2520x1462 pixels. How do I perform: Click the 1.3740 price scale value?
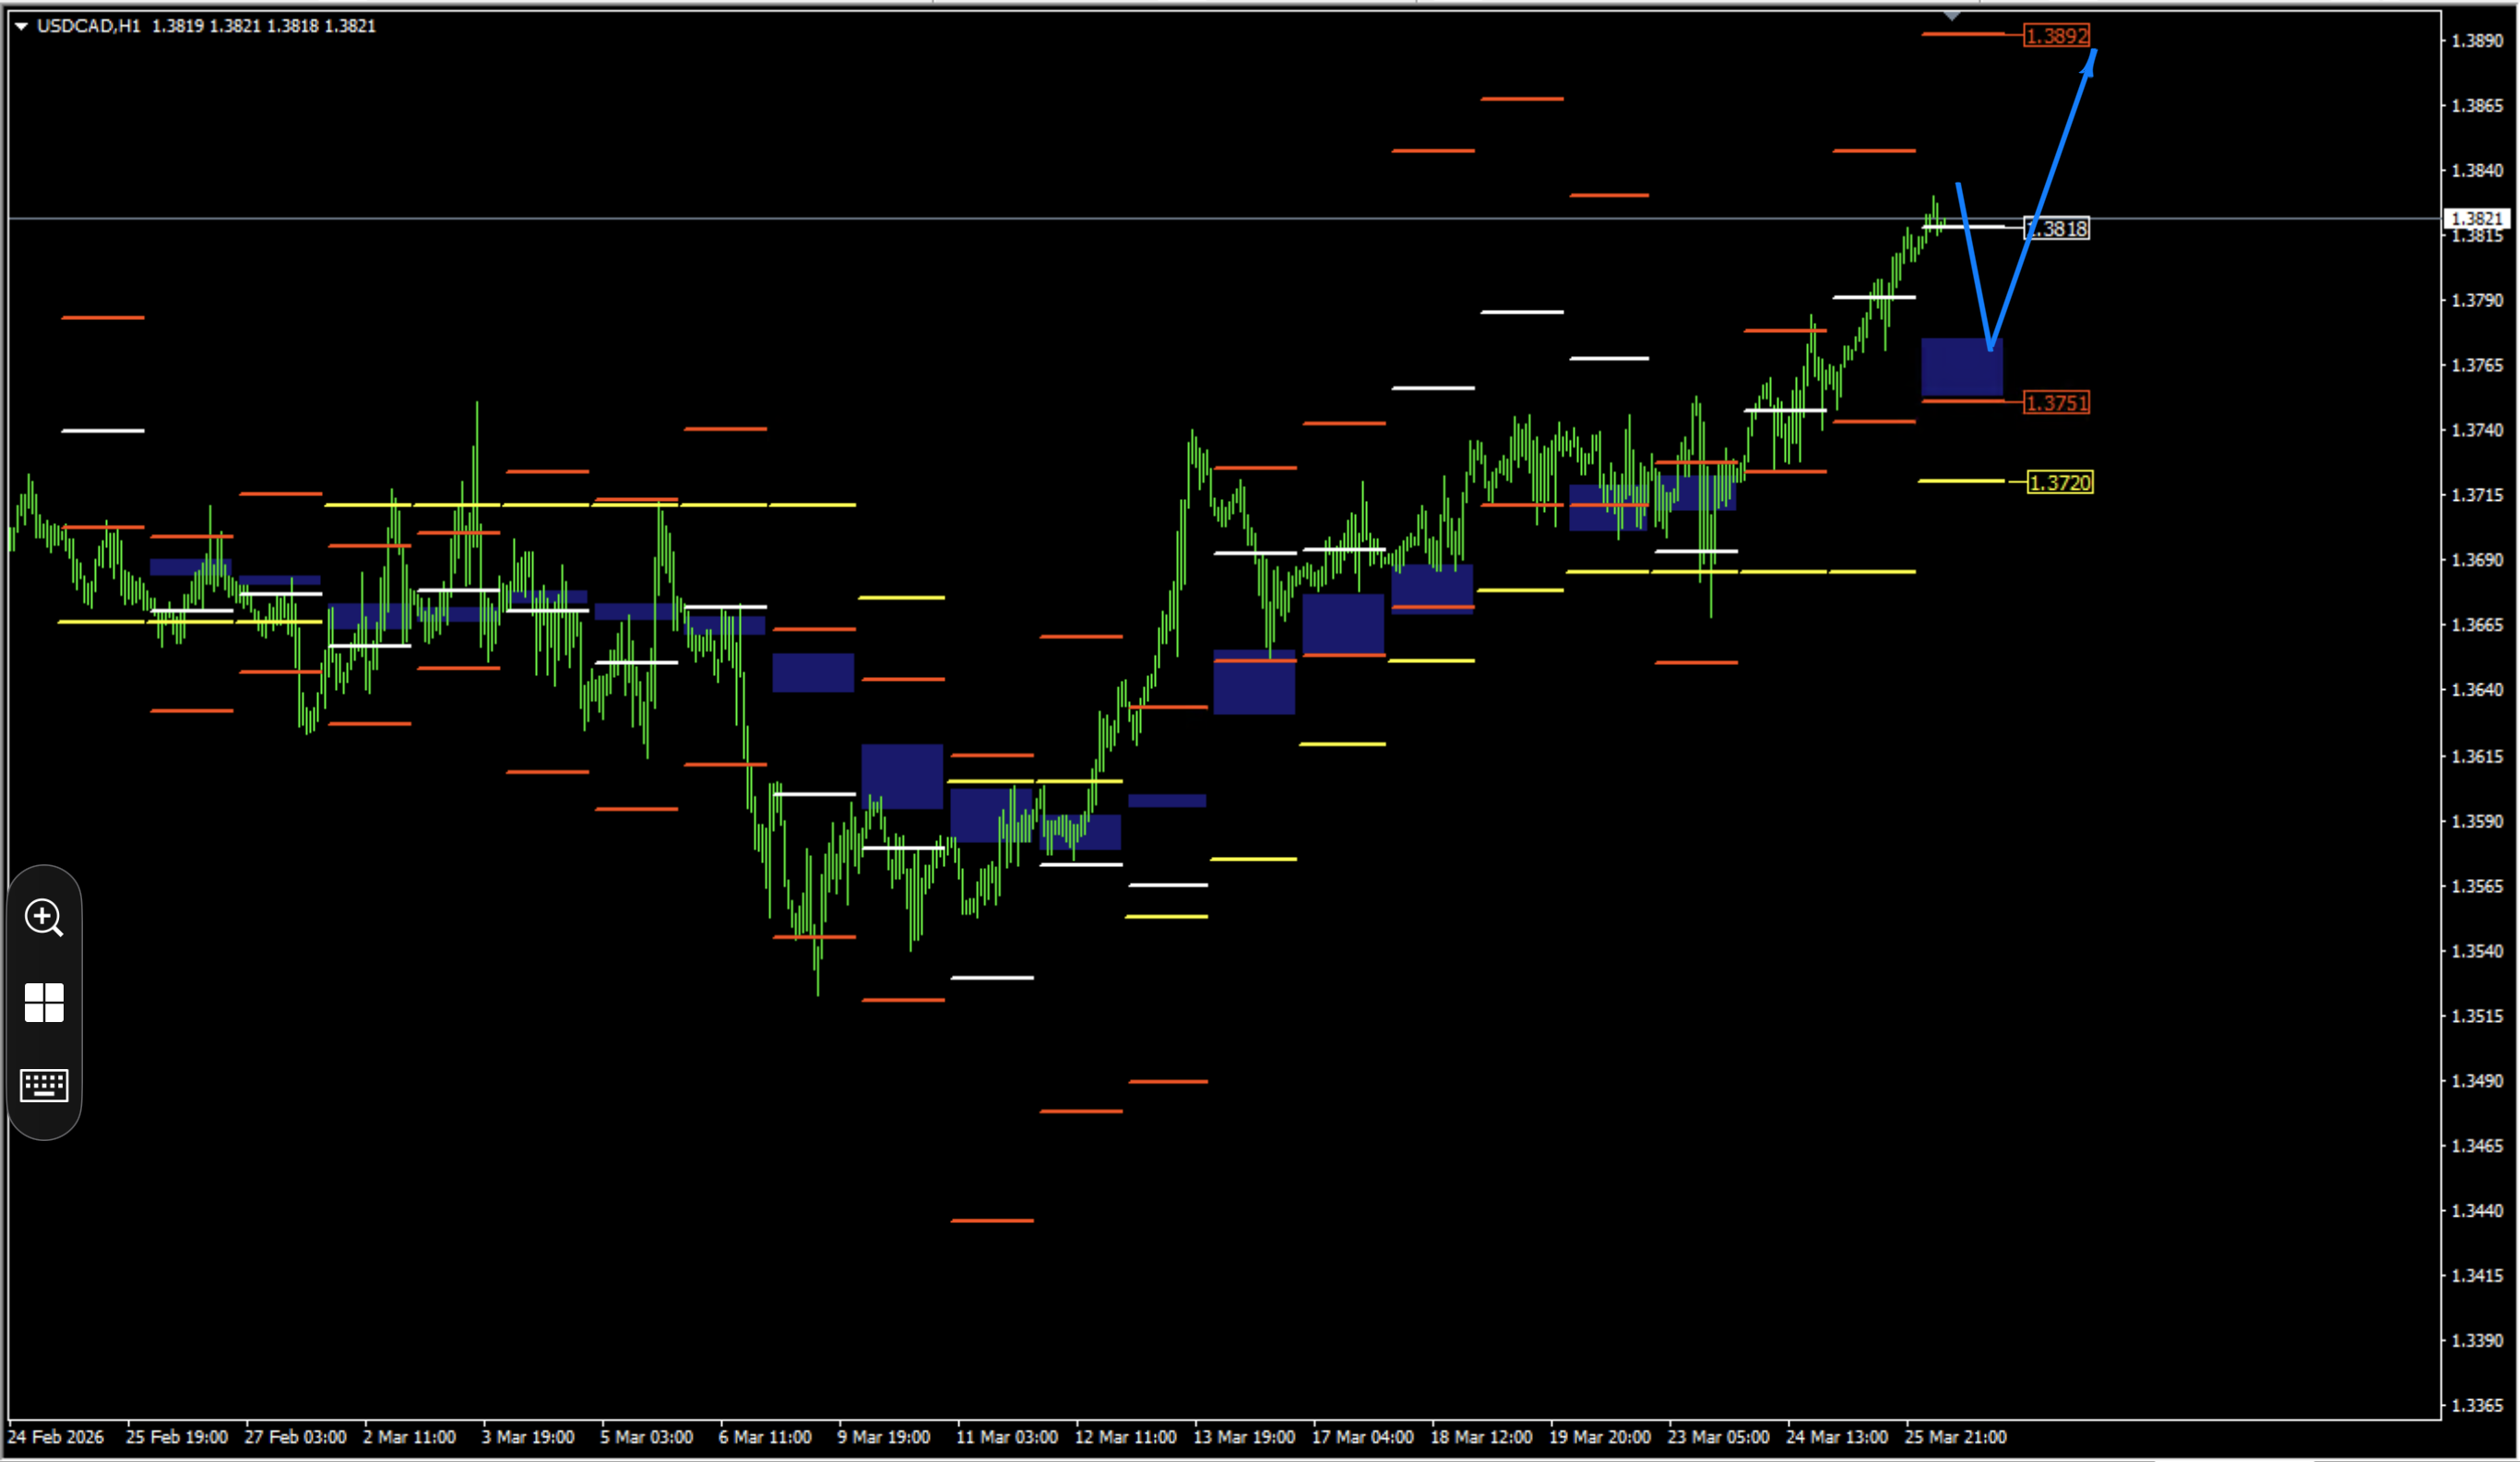click(x=2476, y=430)
